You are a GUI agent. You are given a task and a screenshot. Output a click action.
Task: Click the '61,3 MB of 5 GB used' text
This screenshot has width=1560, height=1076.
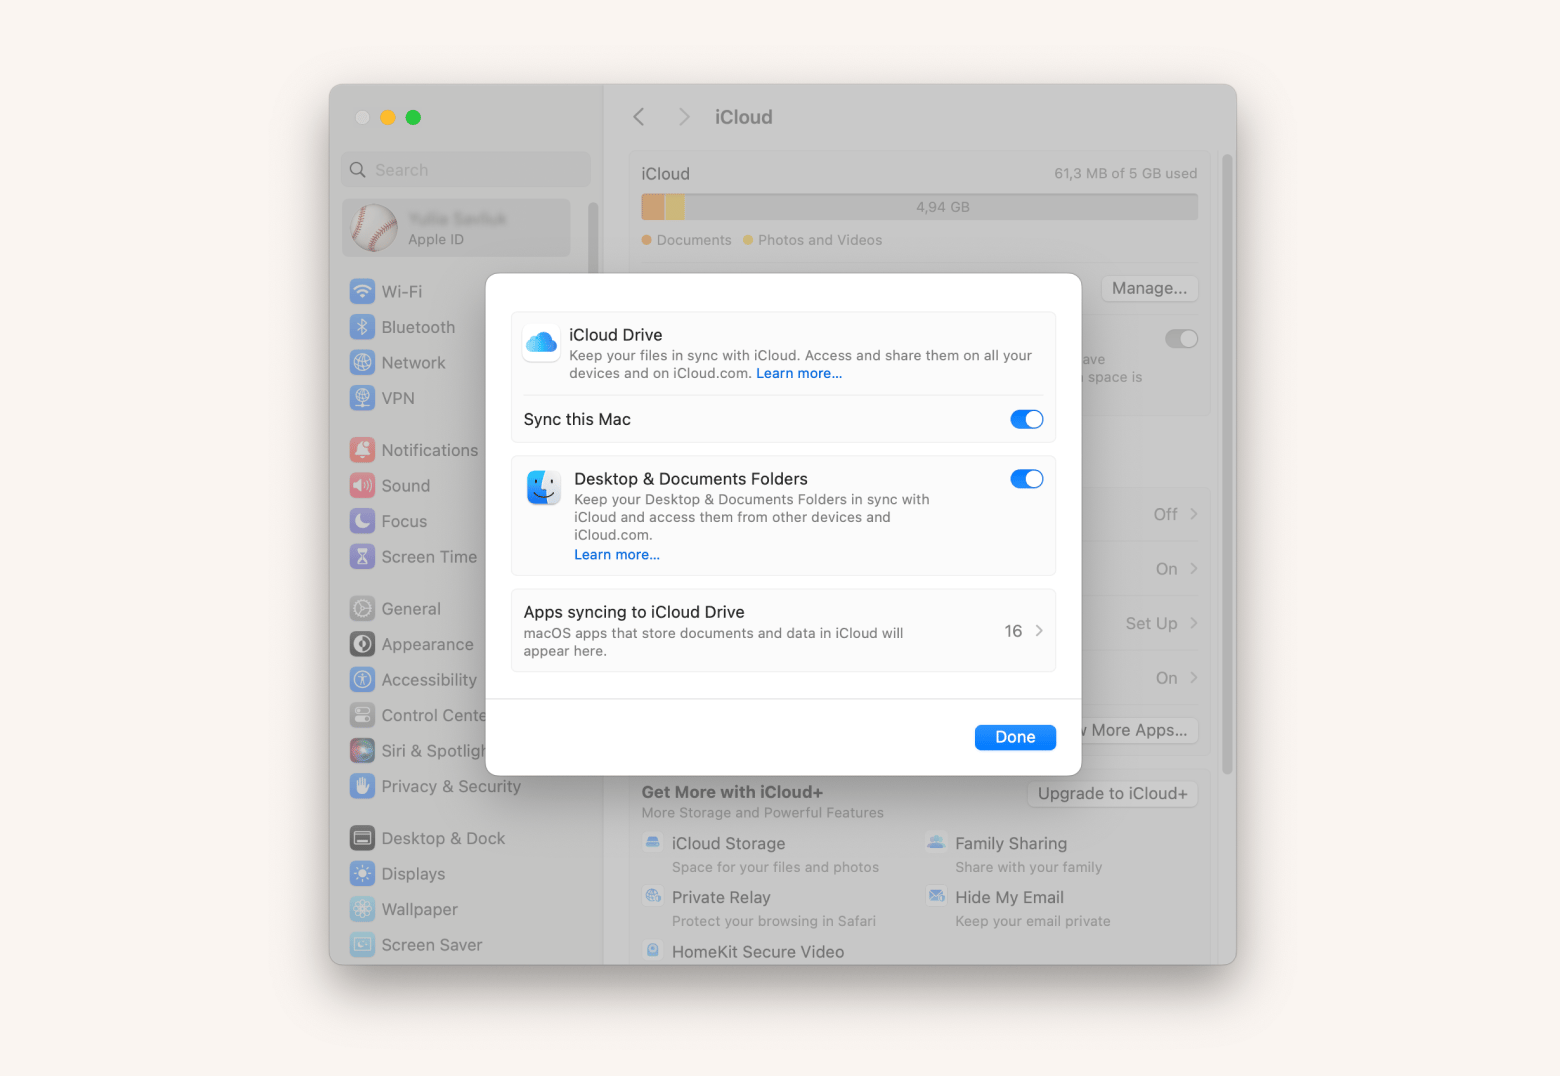click(1125, 173)
